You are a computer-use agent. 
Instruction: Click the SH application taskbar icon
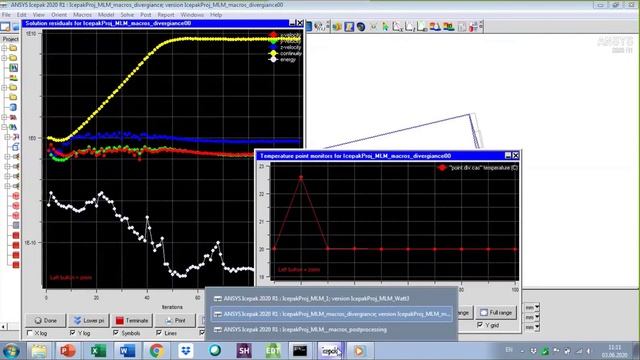244,351
